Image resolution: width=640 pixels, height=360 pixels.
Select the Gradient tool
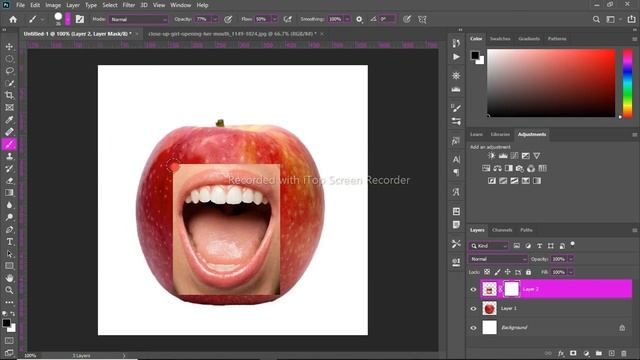tap(9, 193)
